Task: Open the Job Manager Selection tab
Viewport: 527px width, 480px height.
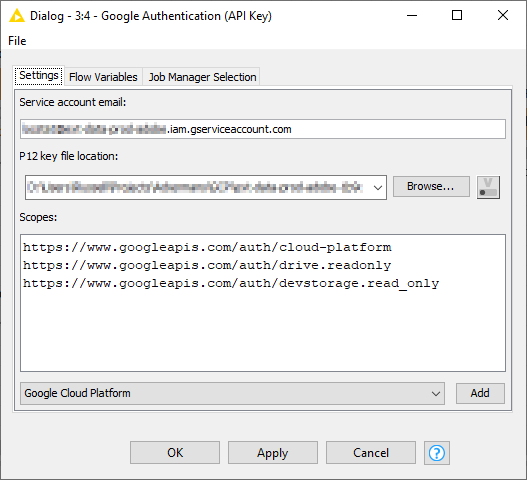Action: click(x=202, y=77)
